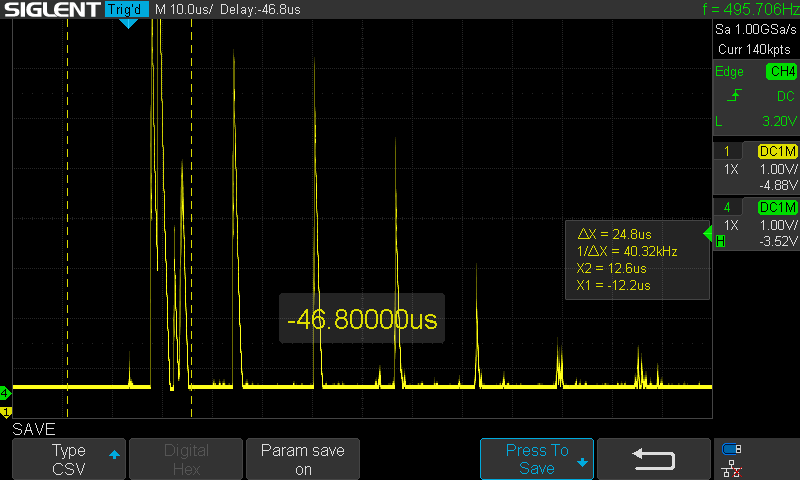Click channel 4 DC1M coupling badge

778,207
